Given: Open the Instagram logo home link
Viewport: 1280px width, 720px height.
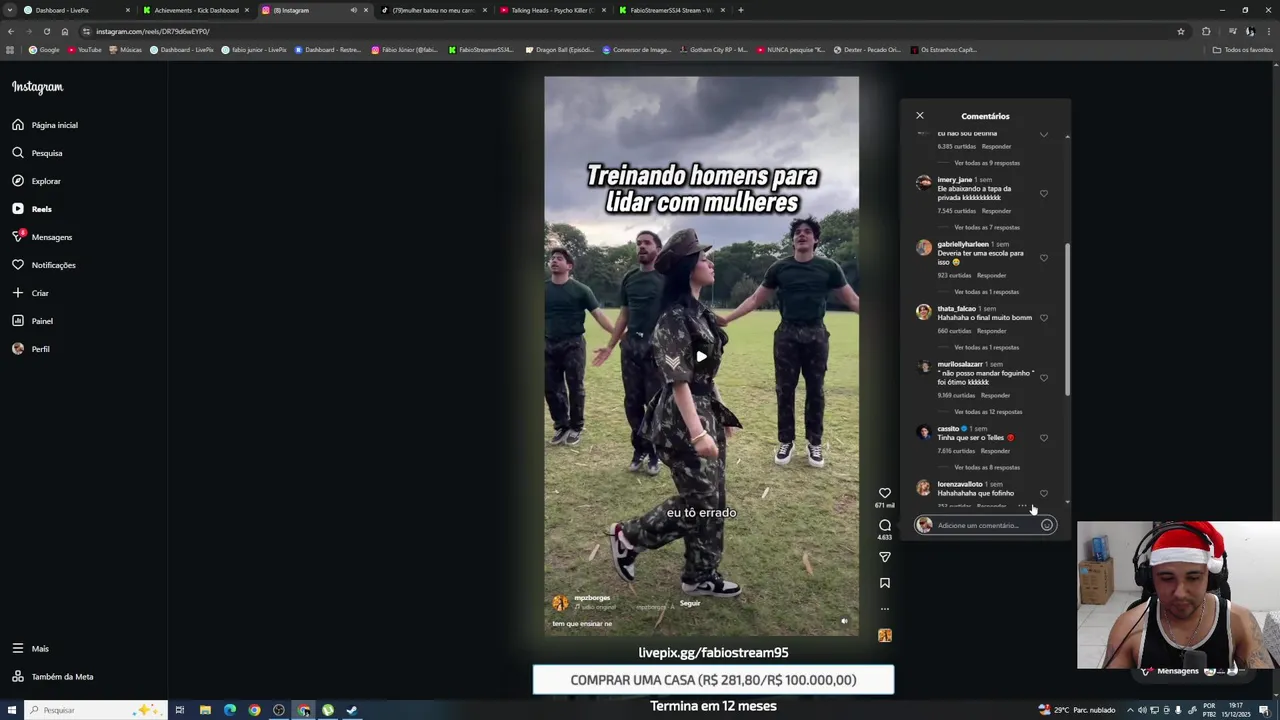Looking at the screenshot, I should [x=37, y=87].
